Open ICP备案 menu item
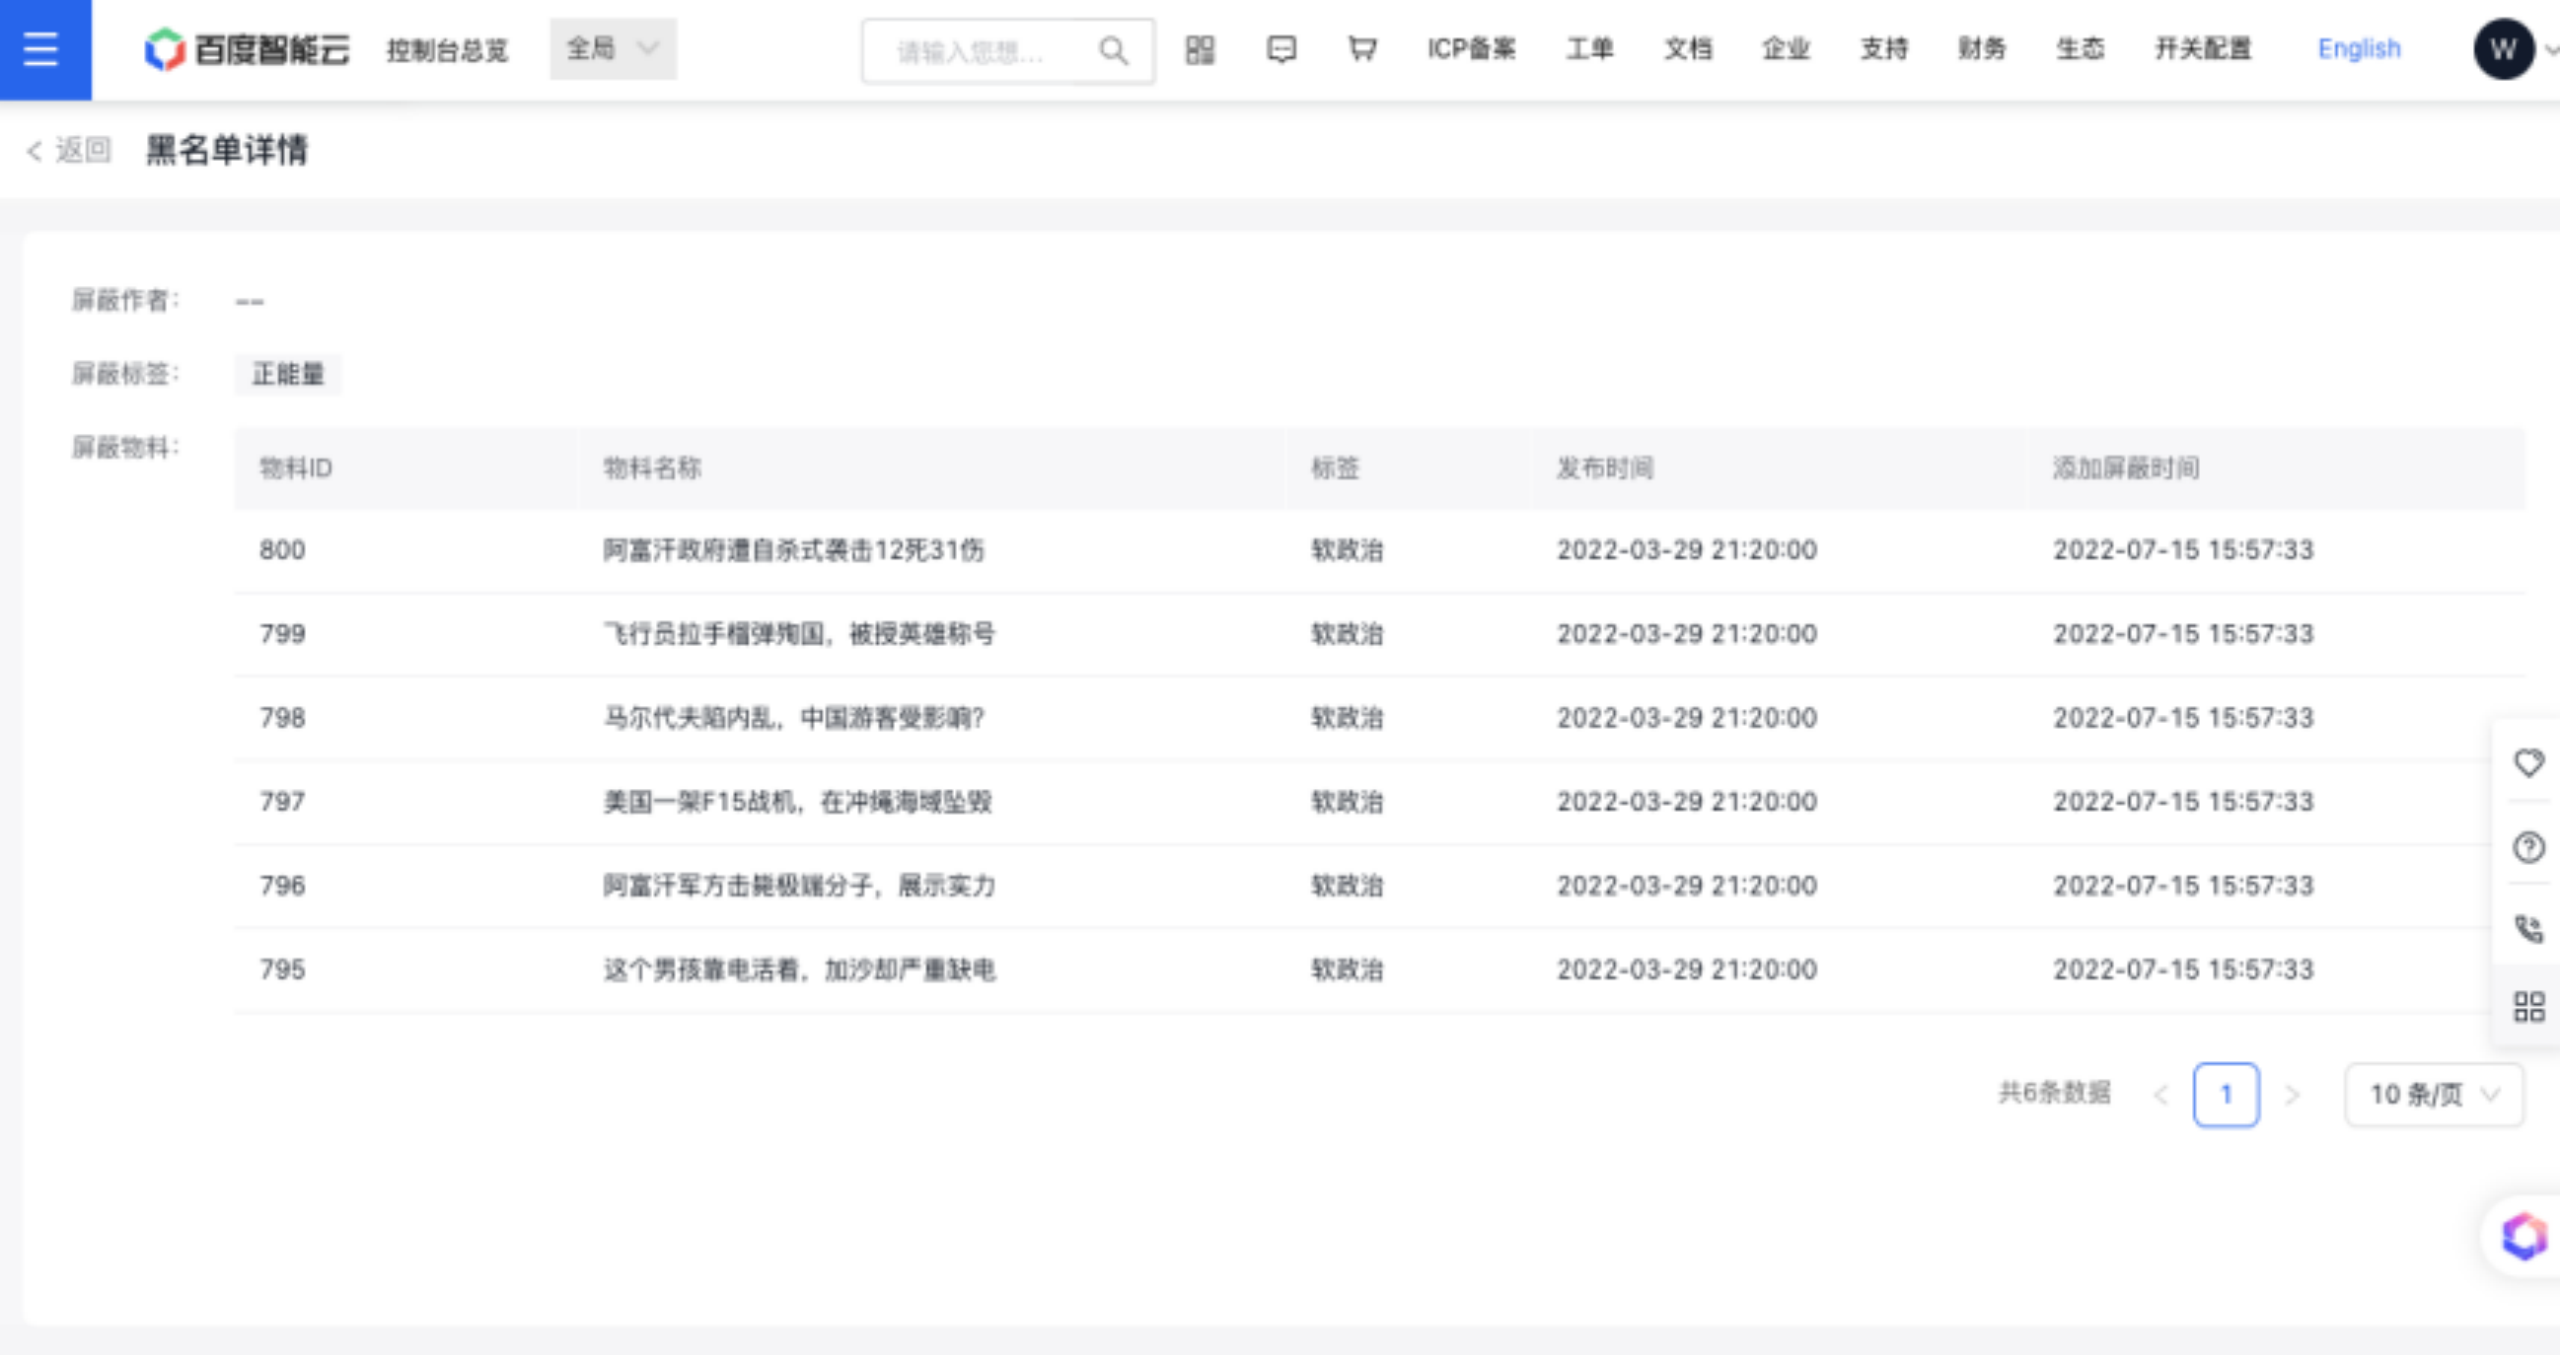Viewport: 2560px width, 1355px height. 1471,48
